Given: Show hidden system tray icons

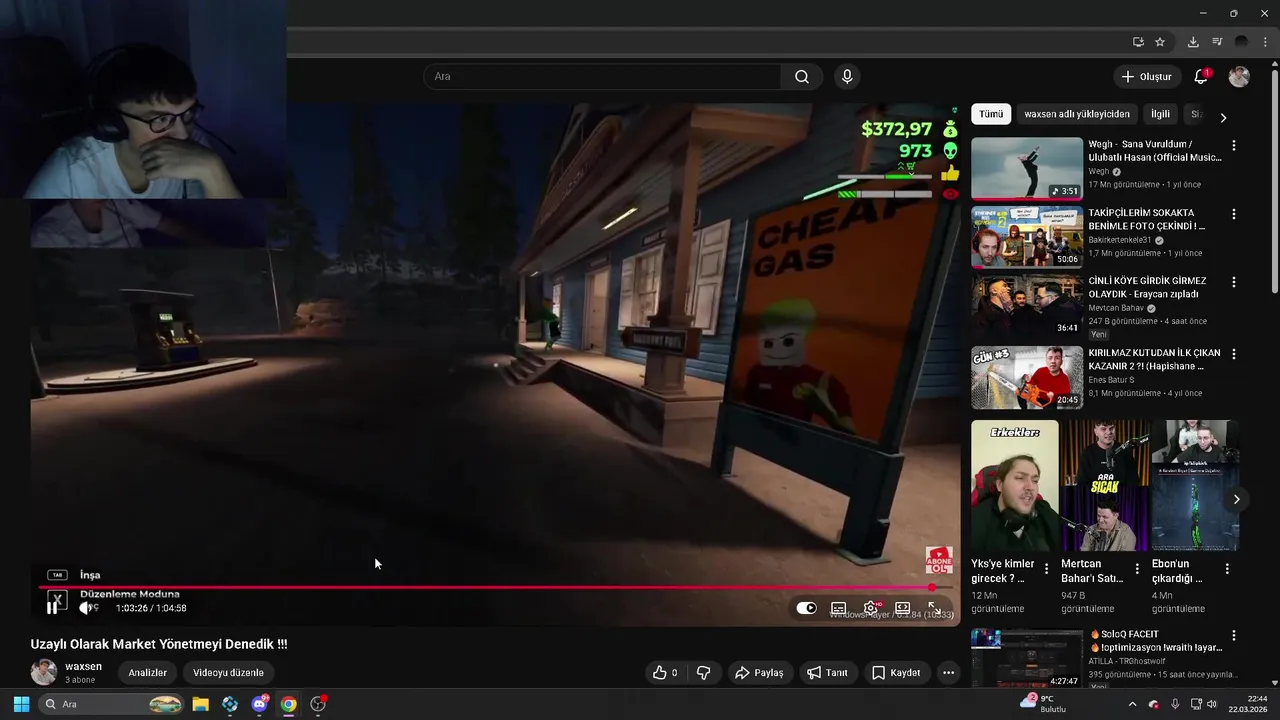Looking at the screenshot, I should (x=1132, y=704).
